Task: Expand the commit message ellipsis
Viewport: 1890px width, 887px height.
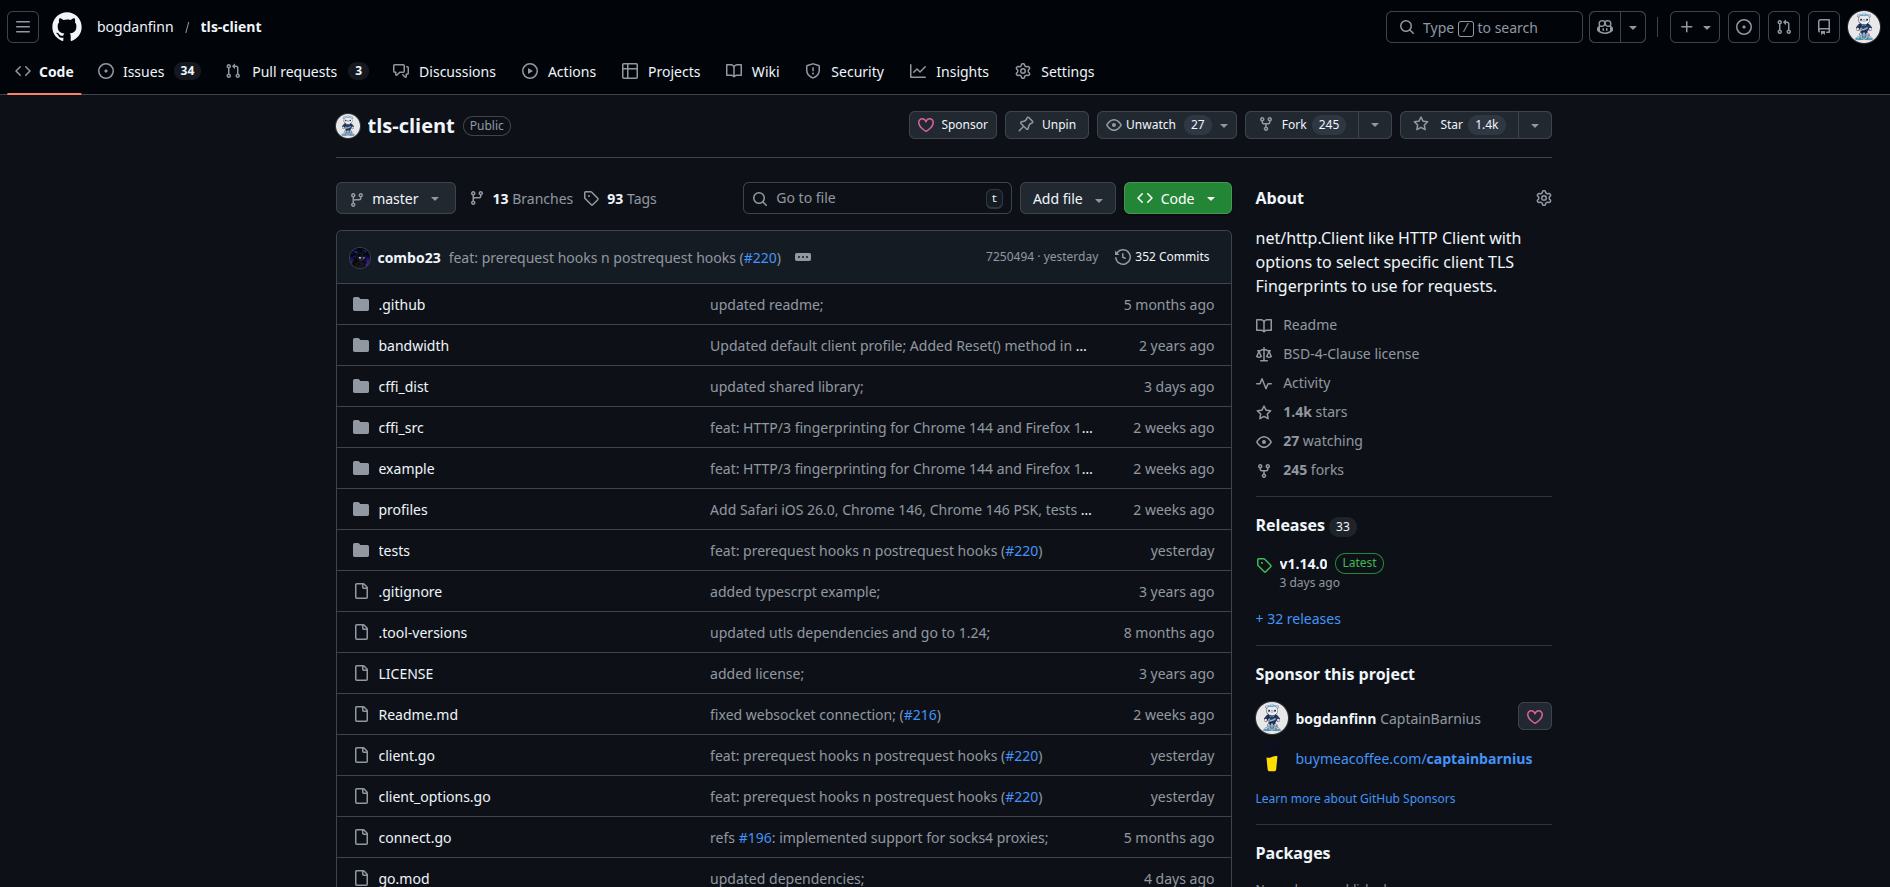Action: 802,257
